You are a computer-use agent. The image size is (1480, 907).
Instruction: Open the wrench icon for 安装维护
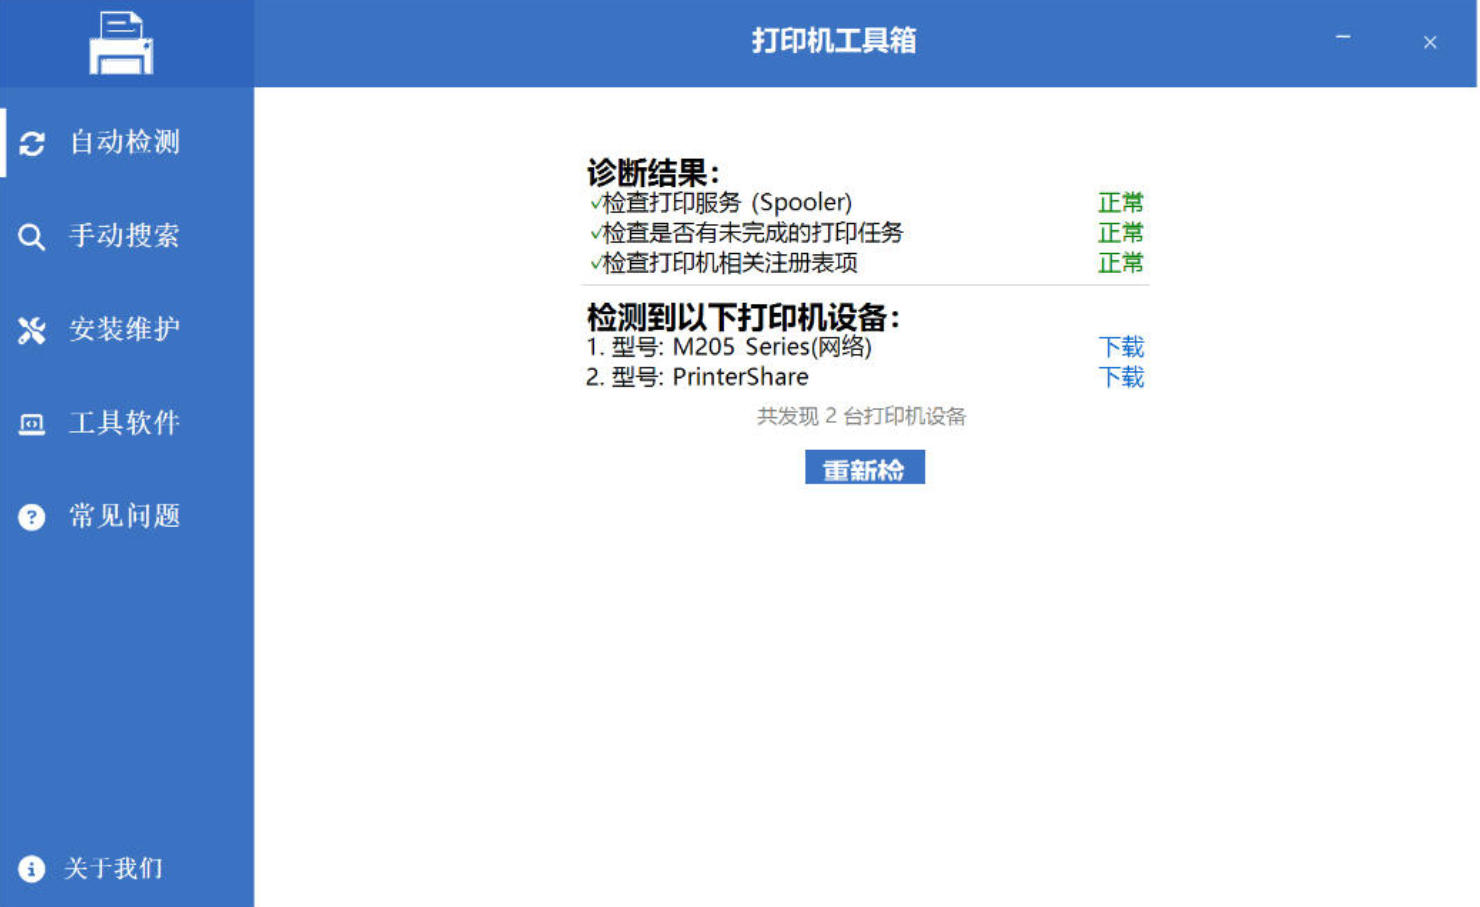point(31,329)
